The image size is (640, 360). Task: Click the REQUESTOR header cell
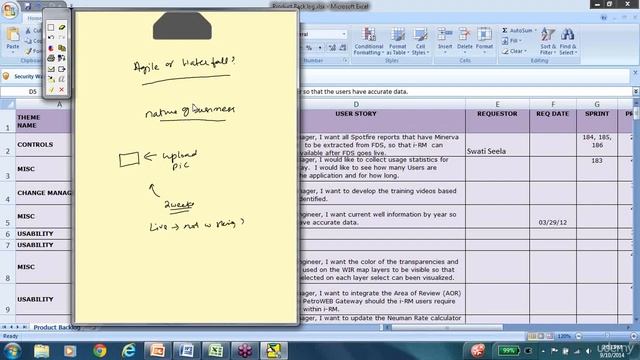[x=497, y=120]
